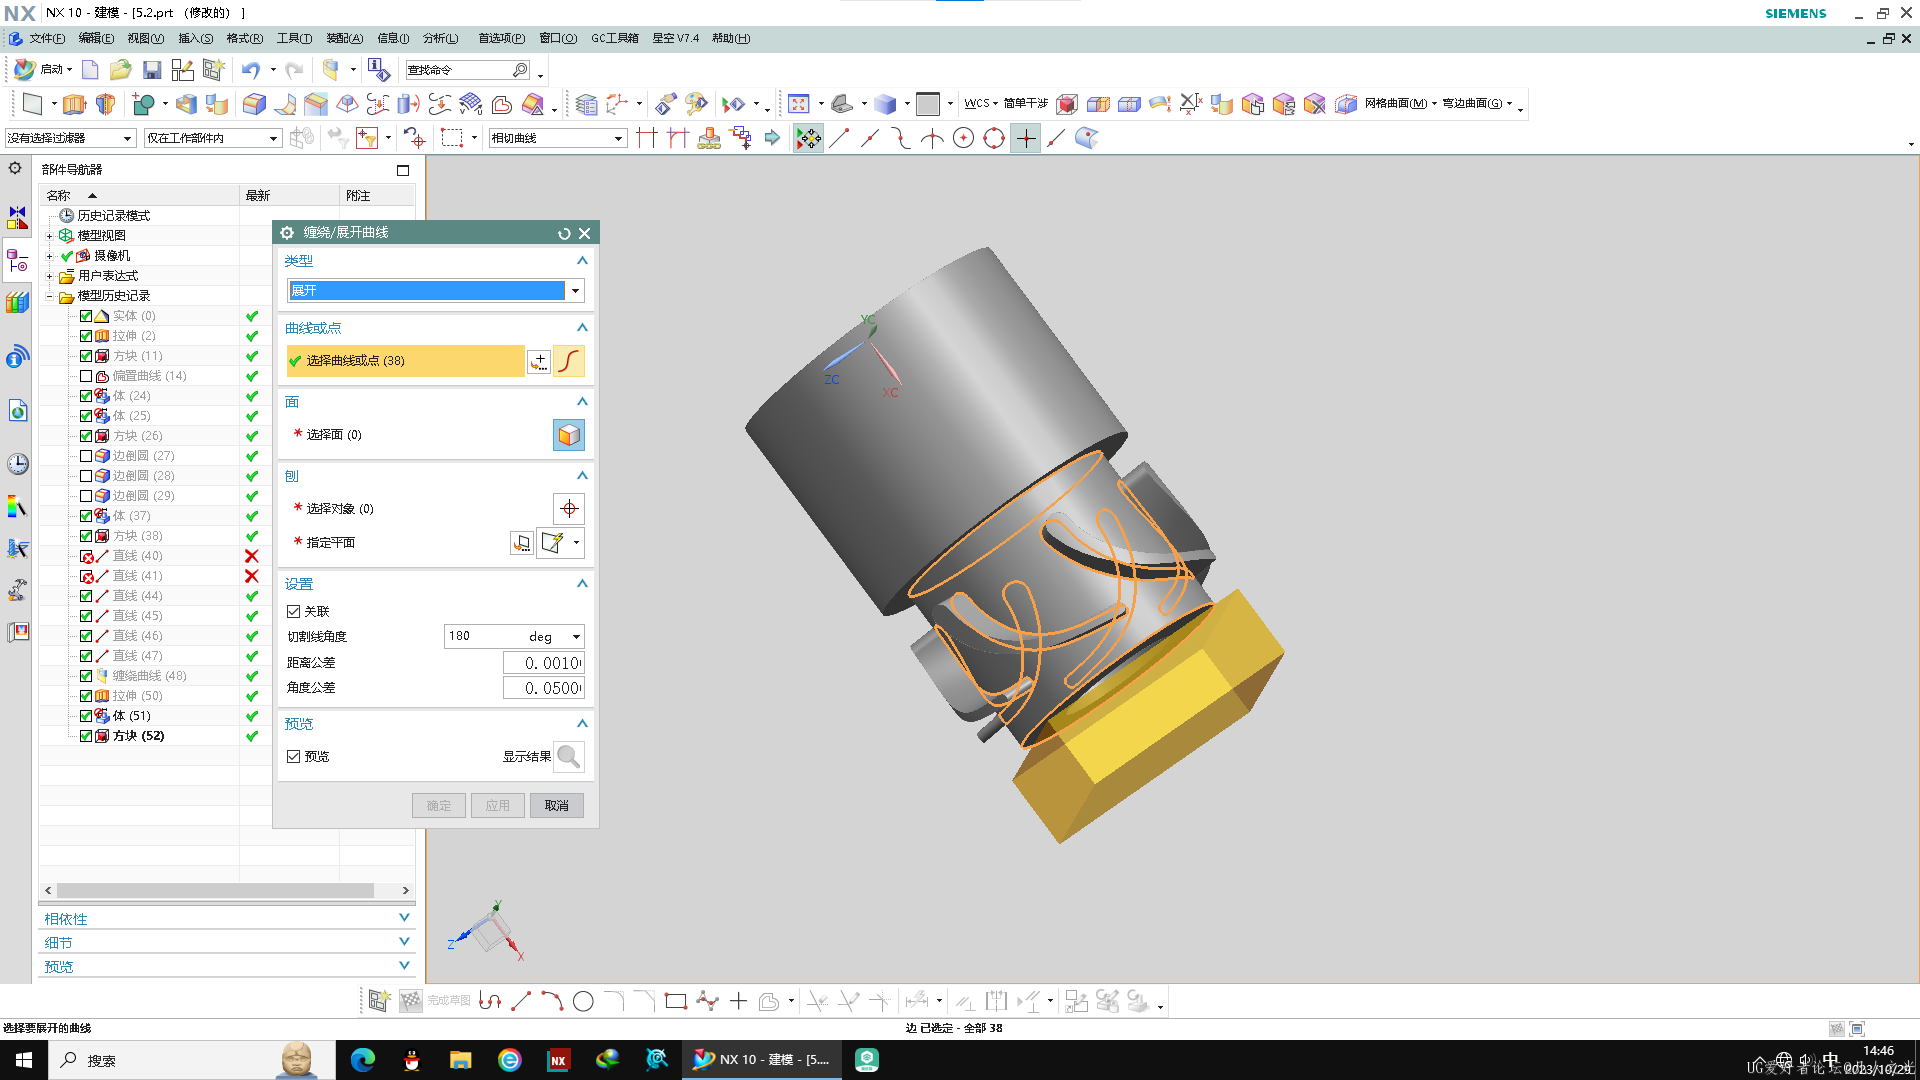Click the circle sketch tool
Viewport: 1920px width, 1080px height.
(583, 1001)
